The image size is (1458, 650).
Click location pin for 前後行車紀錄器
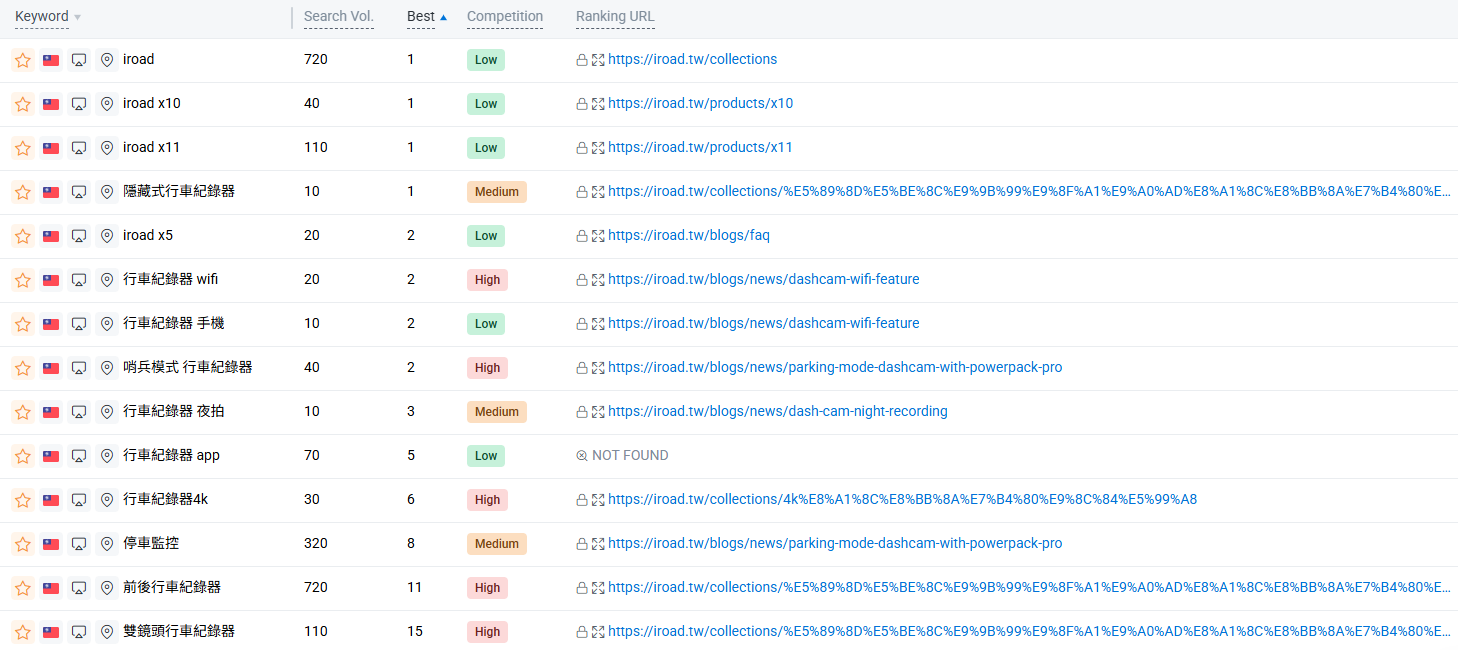click(x=107, y=588)
